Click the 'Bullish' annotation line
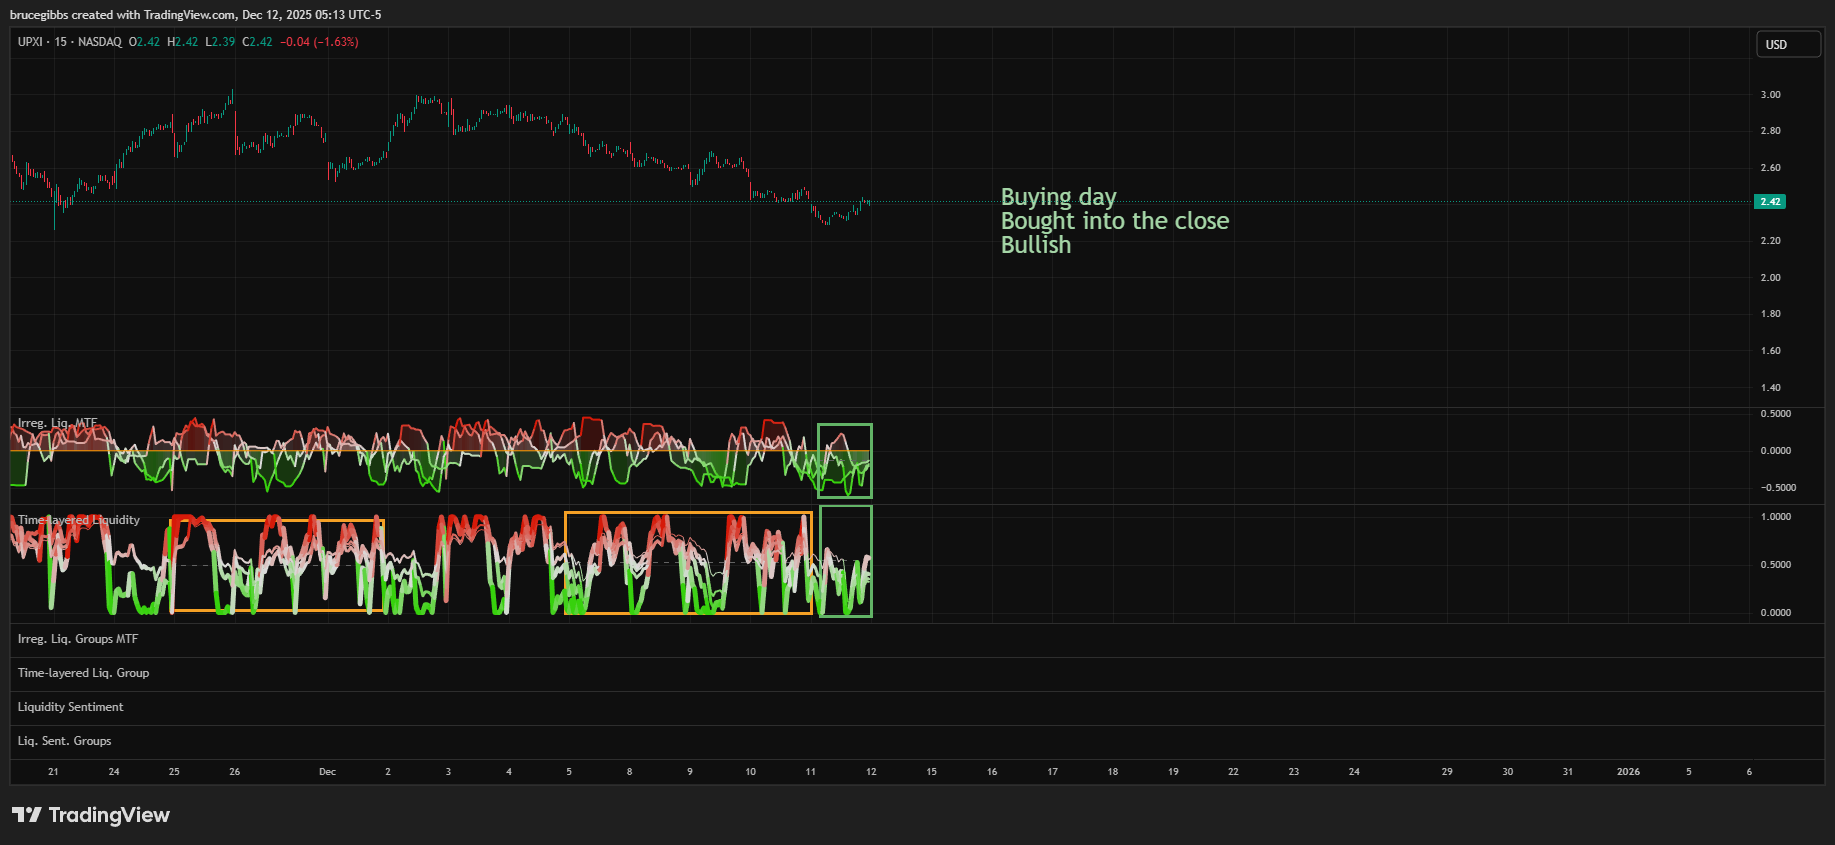This screenshot has width=1835, height=845. click(1035, 245)
